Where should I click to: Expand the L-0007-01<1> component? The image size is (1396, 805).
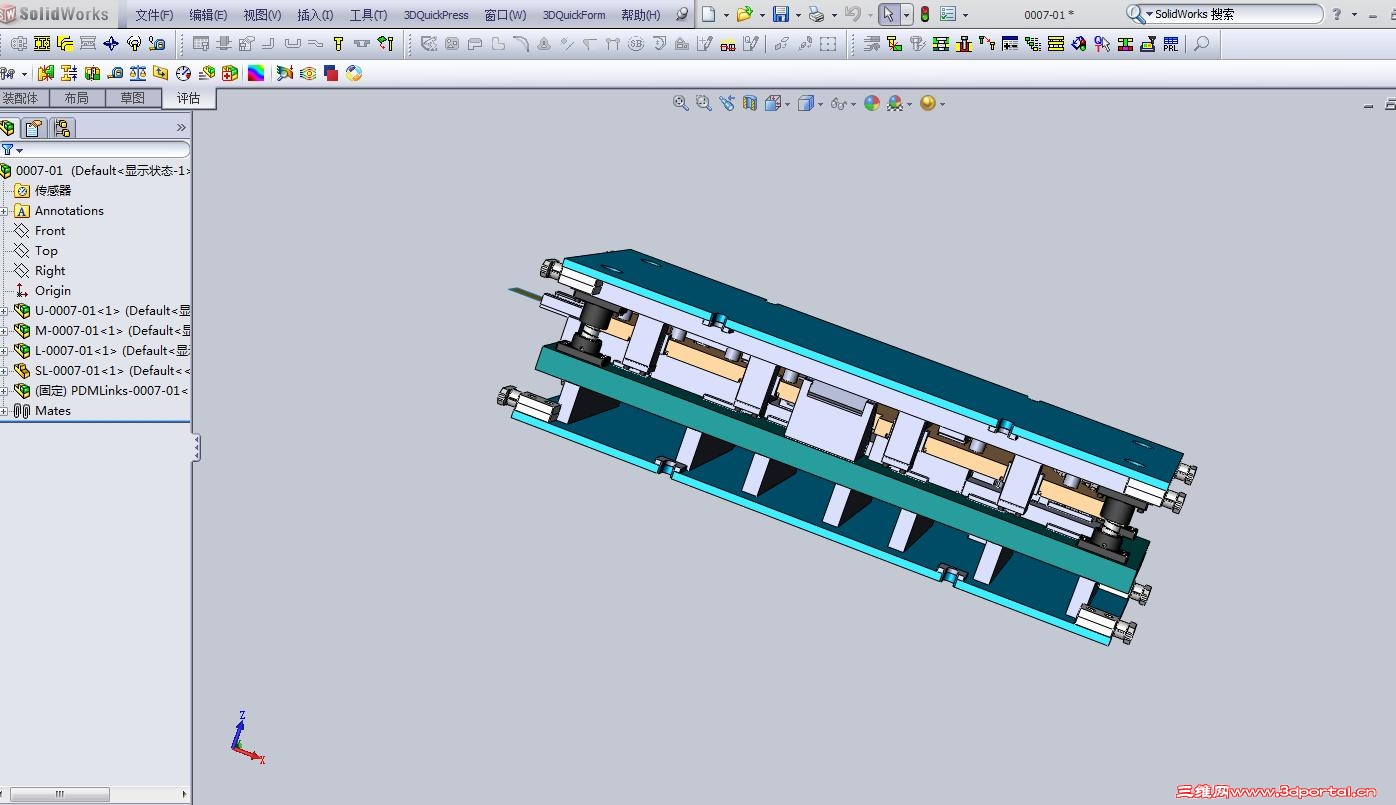[4, 351]
